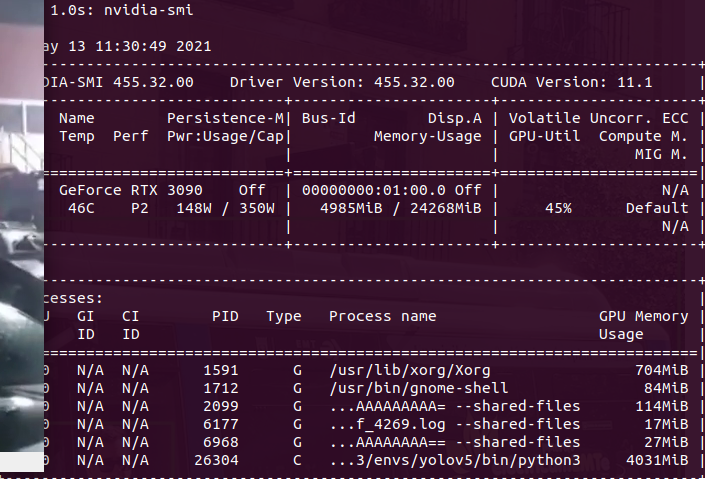Screen dimensions: 705x479
Task: Click PID 2099 in process table
Action: pyautogui.click(x=221, y=406)
